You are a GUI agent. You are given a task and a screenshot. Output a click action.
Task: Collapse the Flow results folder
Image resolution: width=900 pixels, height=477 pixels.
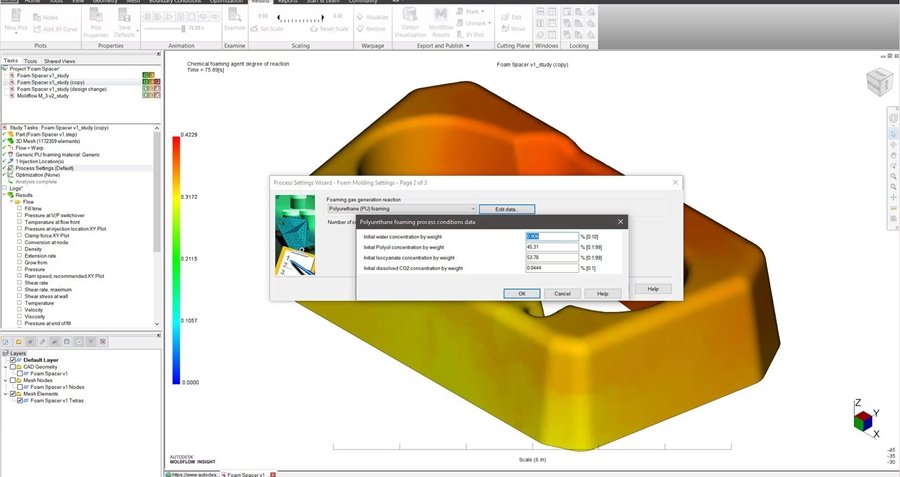(11, 202)
